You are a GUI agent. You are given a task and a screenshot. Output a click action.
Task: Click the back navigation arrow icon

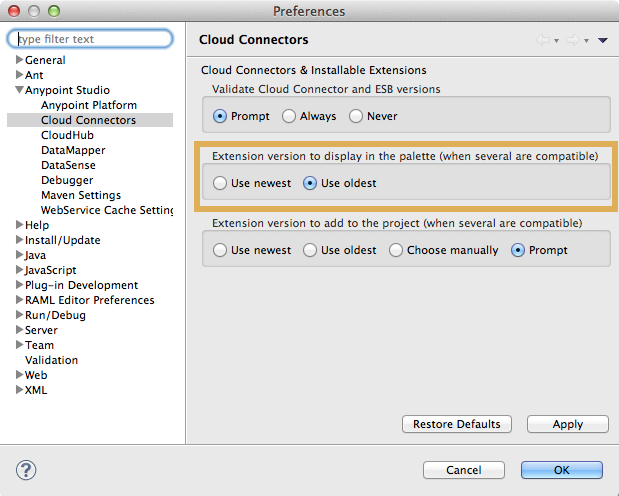click(543, 40)
